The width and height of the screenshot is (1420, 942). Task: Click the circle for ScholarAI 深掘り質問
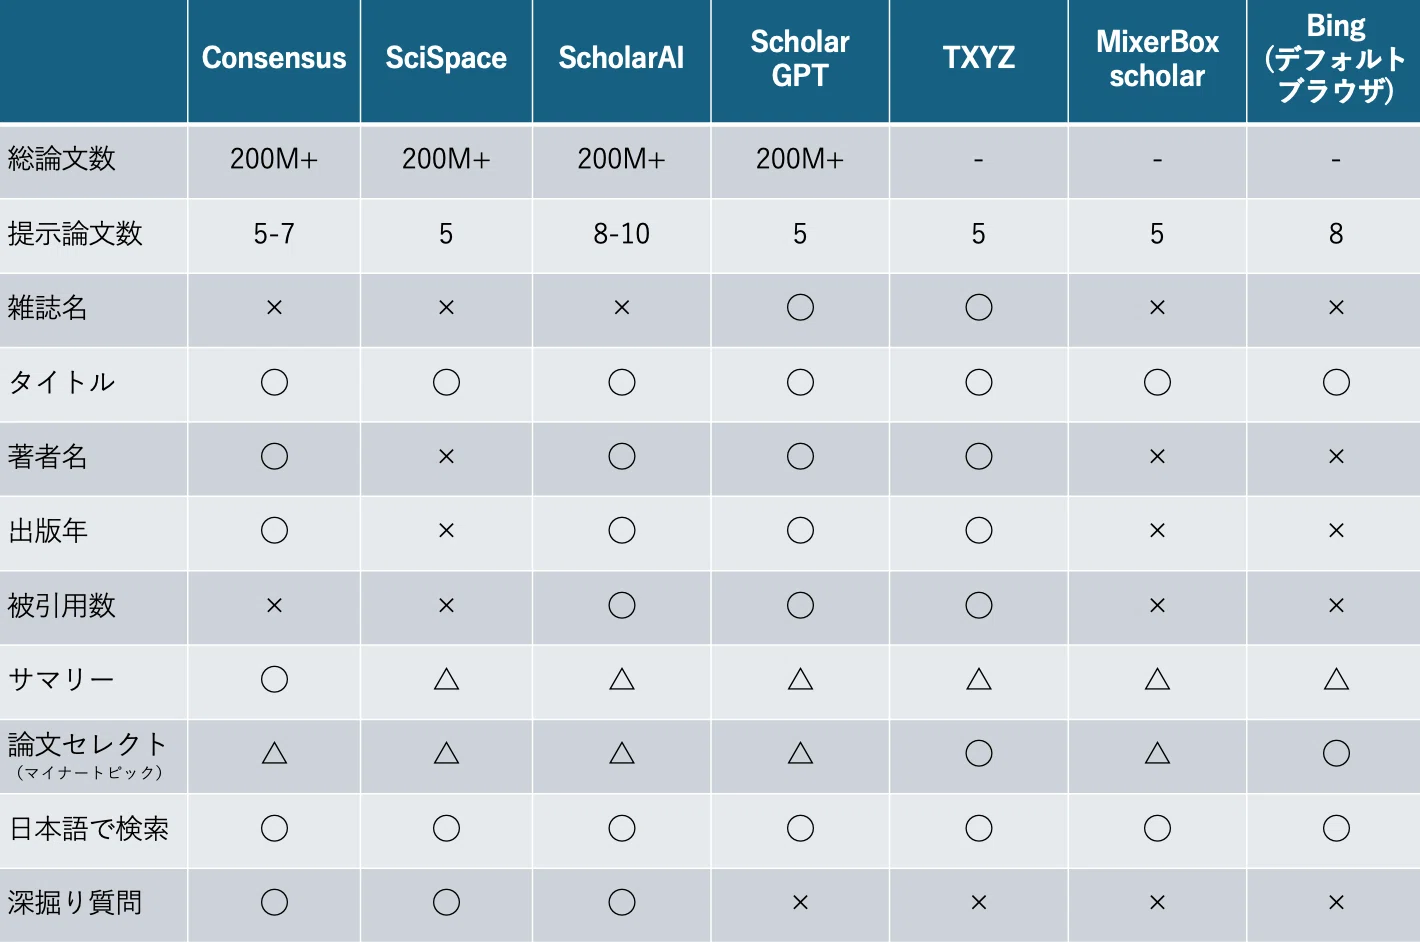(621, 903)
